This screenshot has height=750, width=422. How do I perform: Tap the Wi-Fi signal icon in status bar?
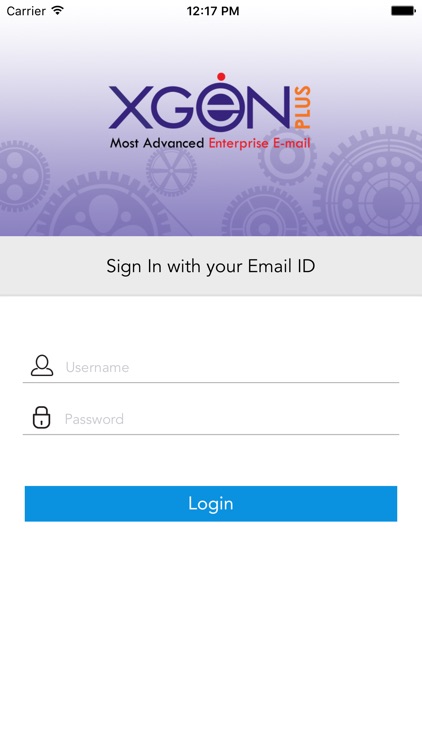(x=58, y=11)
